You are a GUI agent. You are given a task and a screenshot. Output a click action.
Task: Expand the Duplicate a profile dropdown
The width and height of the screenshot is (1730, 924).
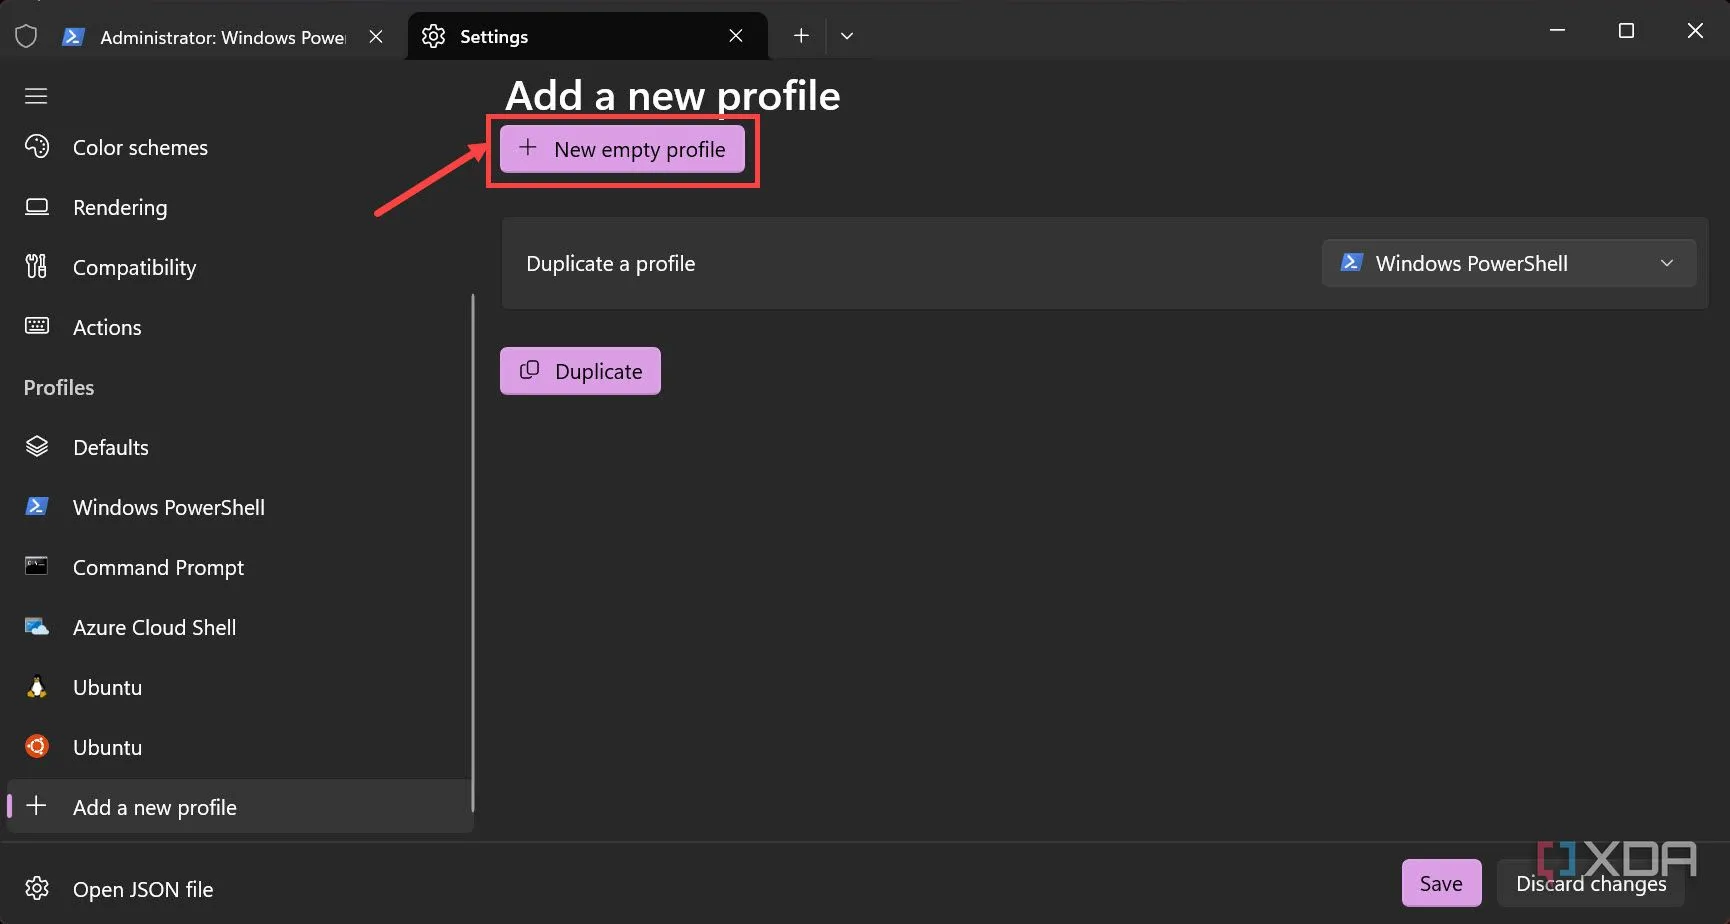1508,264
